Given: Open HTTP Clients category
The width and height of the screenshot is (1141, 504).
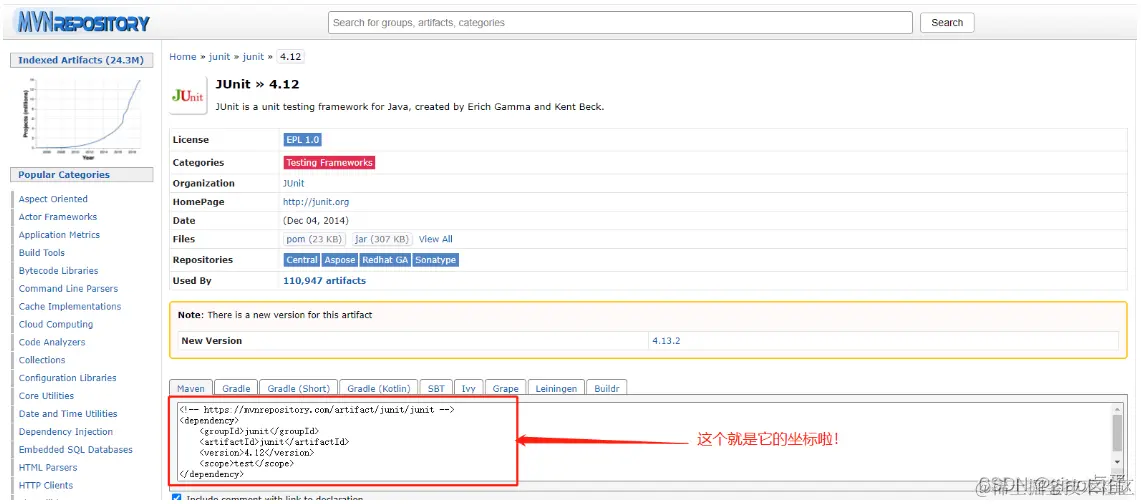Looking at the screenshot, I should 46,485.
